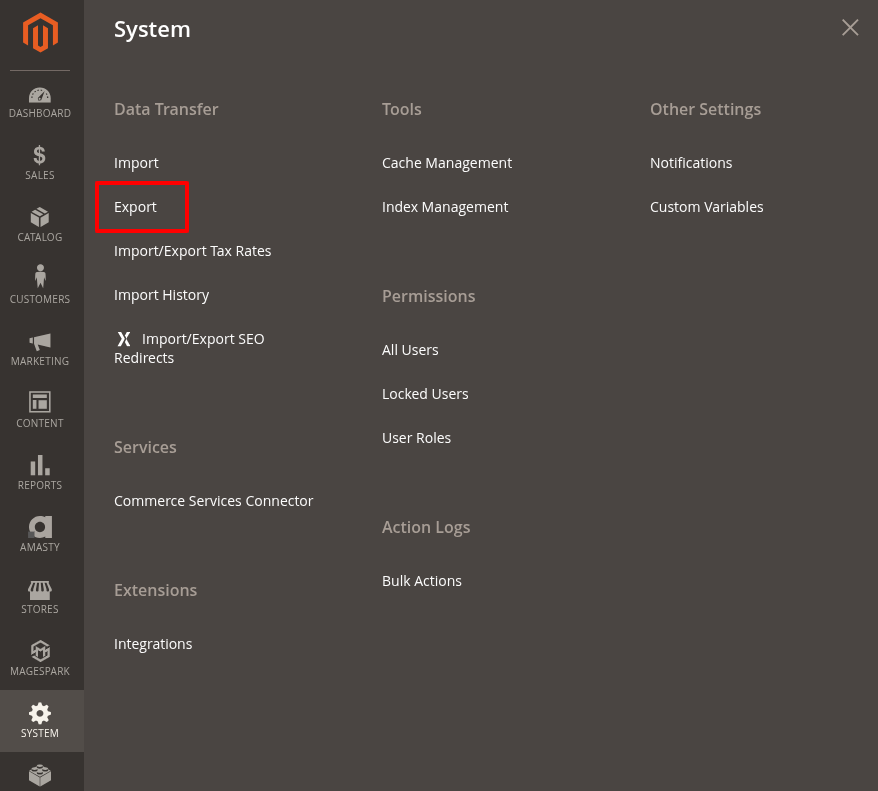The height and width of the screenshot is (791, 878).
Task: Open Import/Export SEO Redirects
Action: [x=189, y=348]
